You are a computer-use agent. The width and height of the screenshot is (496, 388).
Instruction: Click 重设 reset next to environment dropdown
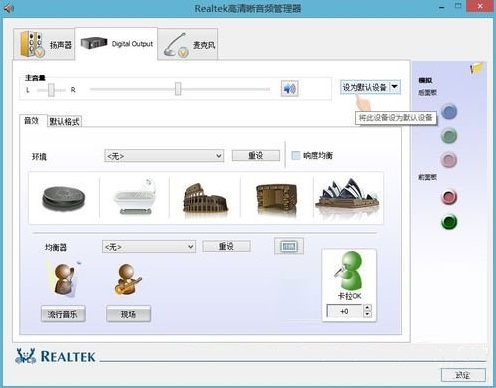(256, 155)
